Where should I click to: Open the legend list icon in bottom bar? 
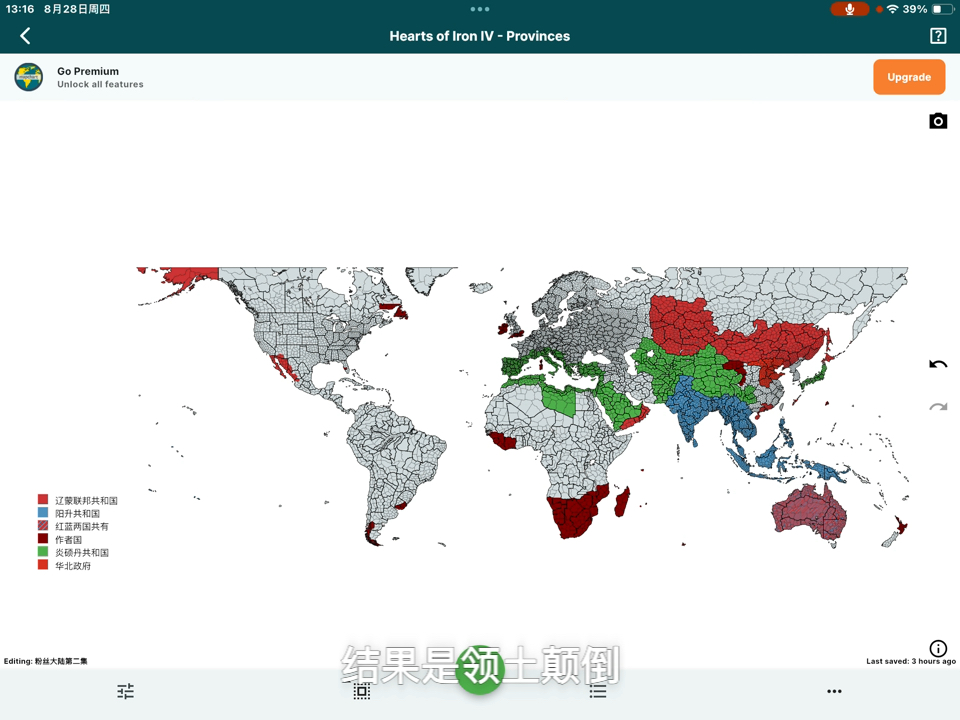(x=598, y=692)
